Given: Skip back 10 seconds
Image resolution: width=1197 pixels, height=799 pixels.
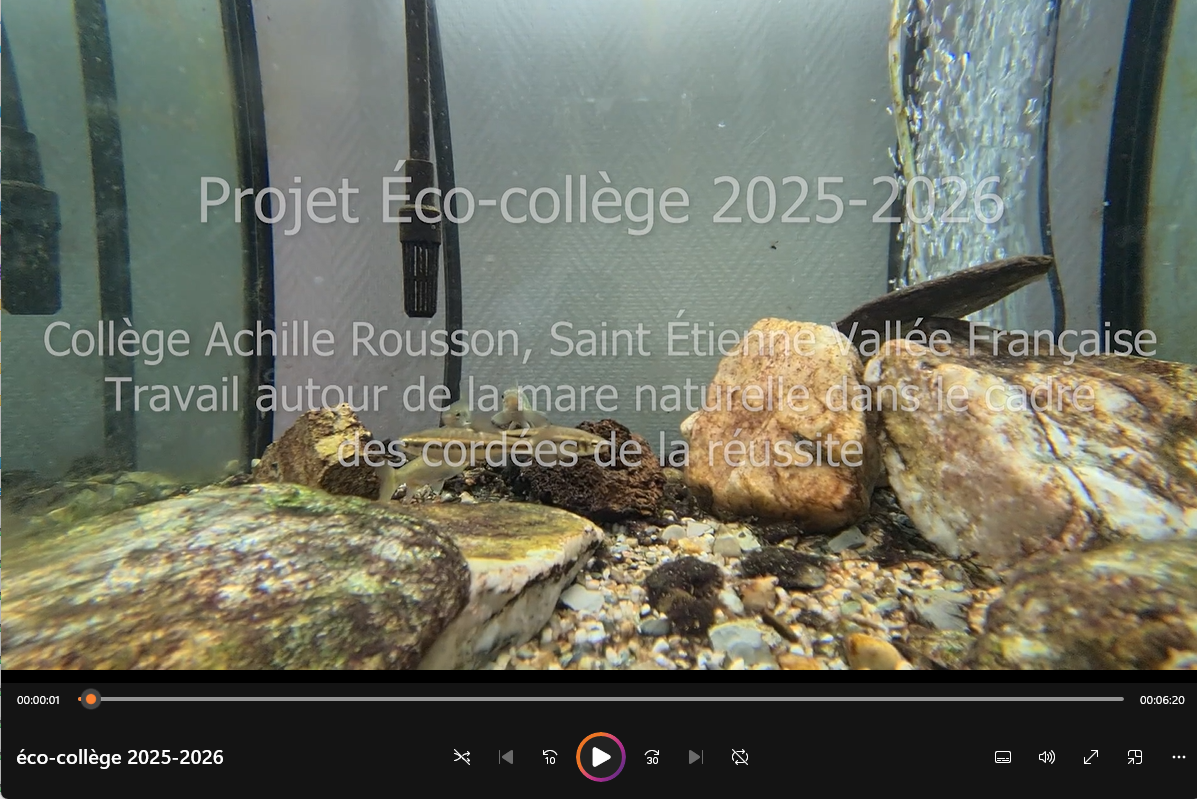Looking at the screenshot, I should coord(550,757).
